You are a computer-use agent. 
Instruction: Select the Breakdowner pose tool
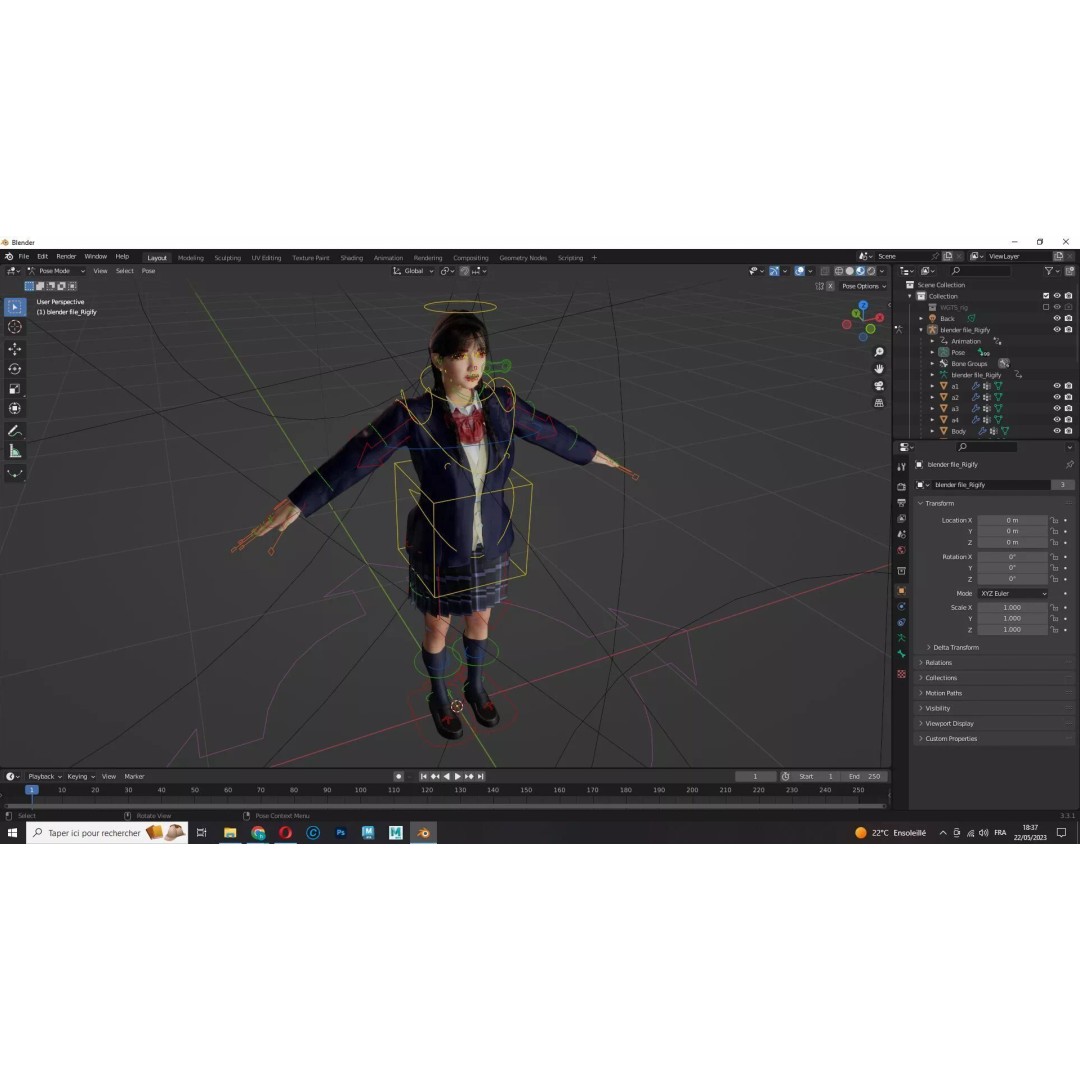point(15,473)
